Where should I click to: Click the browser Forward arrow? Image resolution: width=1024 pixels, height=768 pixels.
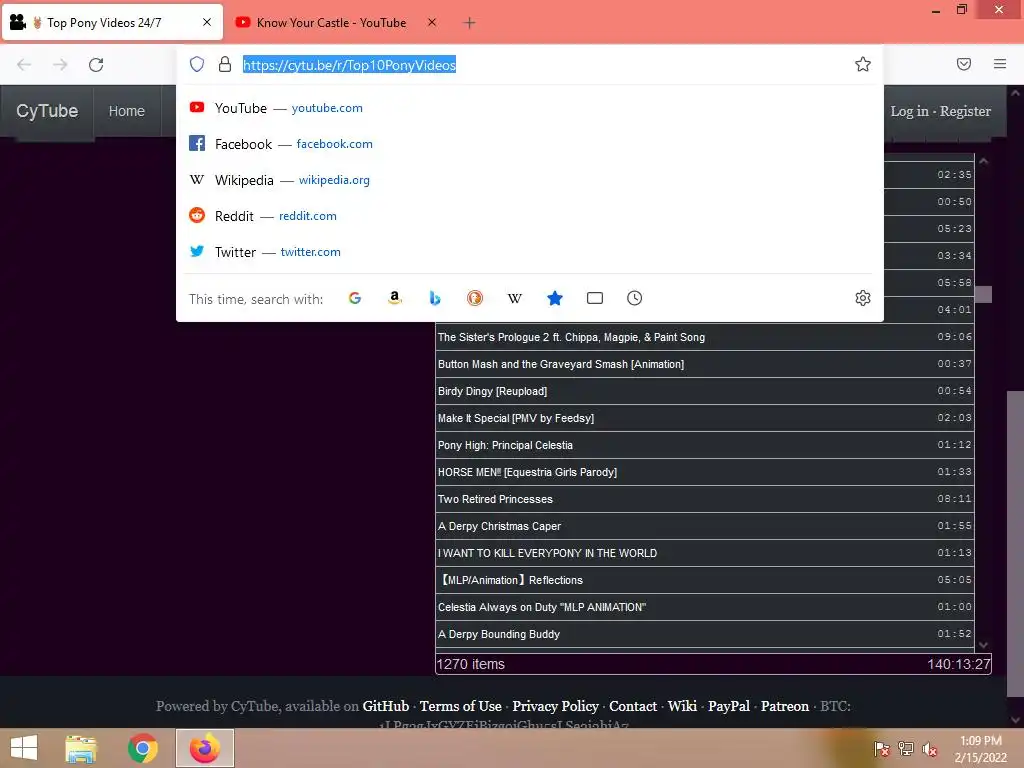(60, 64)
